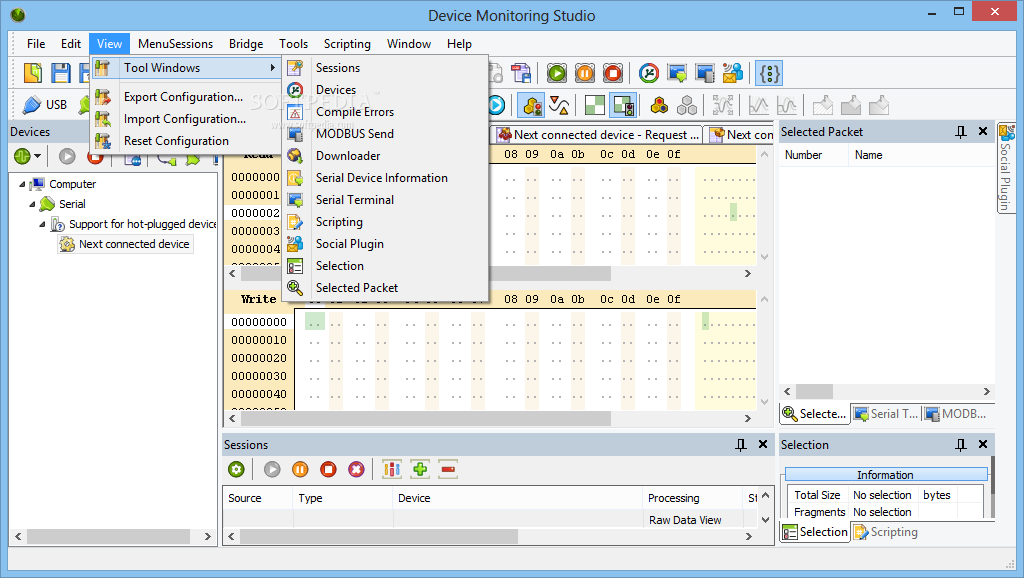
Task: Click the Processing column header in Sessions
Action: click(x=692, y=498)
